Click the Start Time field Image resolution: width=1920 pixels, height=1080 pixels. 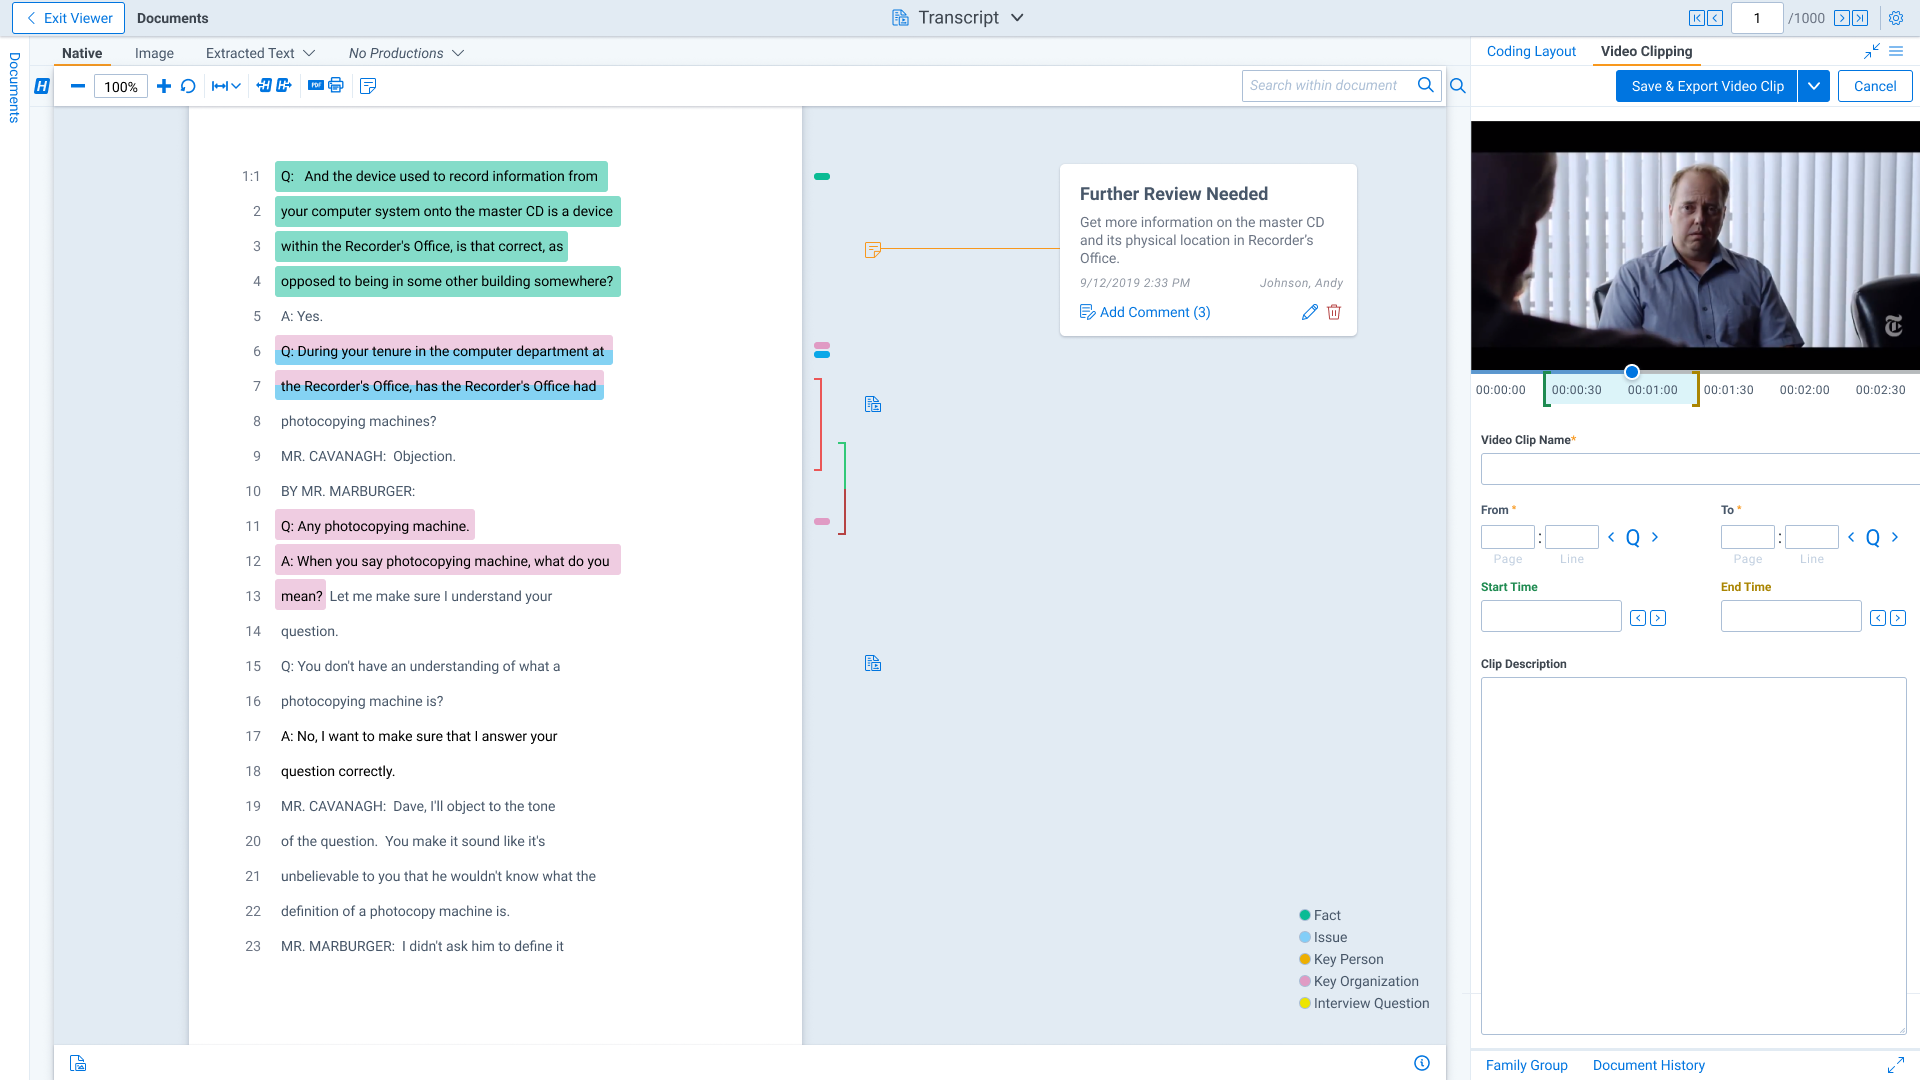point(1551,616)
